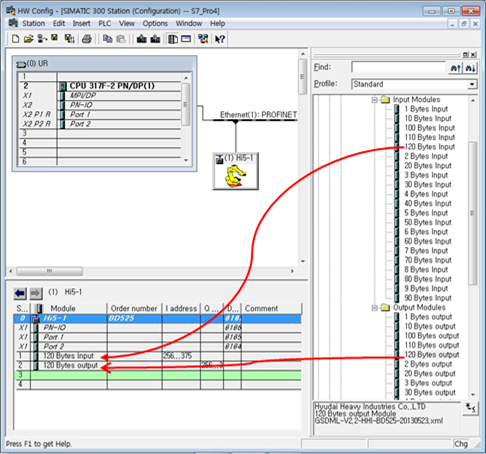The height and width of the screenshot is (454, 486).
Task: Open the Edit menu
Action: tap(59, 23)
